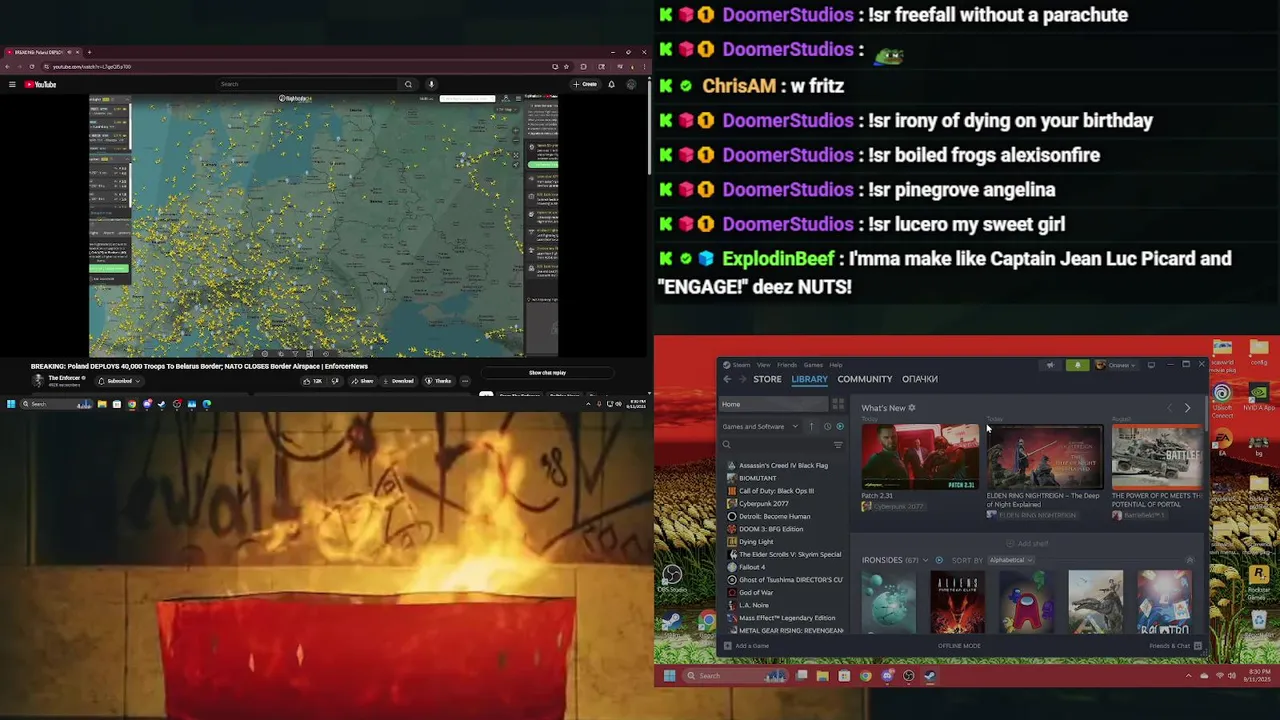Open Microsoft Store from taskbar below Steam window
Screen dimensions: 1280x720
[844, 676]
